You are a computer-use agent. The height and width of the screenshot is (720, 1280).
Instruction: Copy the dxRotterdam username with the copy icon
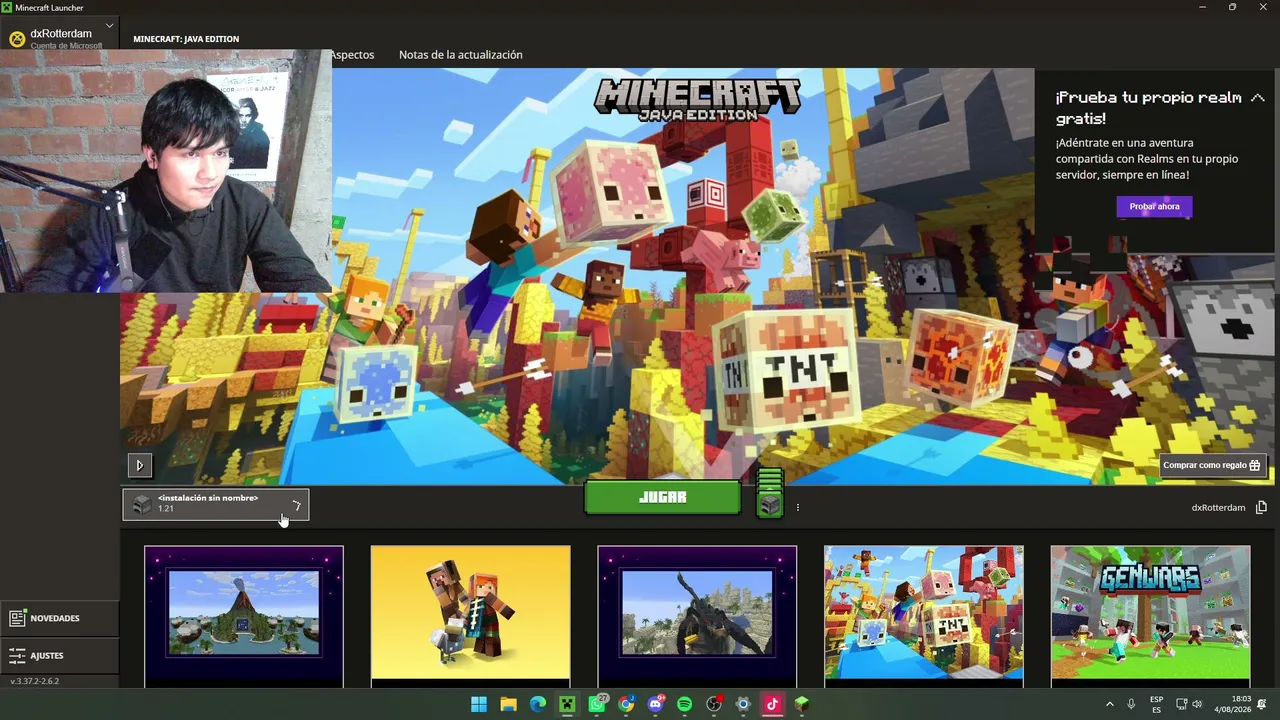1261,507
